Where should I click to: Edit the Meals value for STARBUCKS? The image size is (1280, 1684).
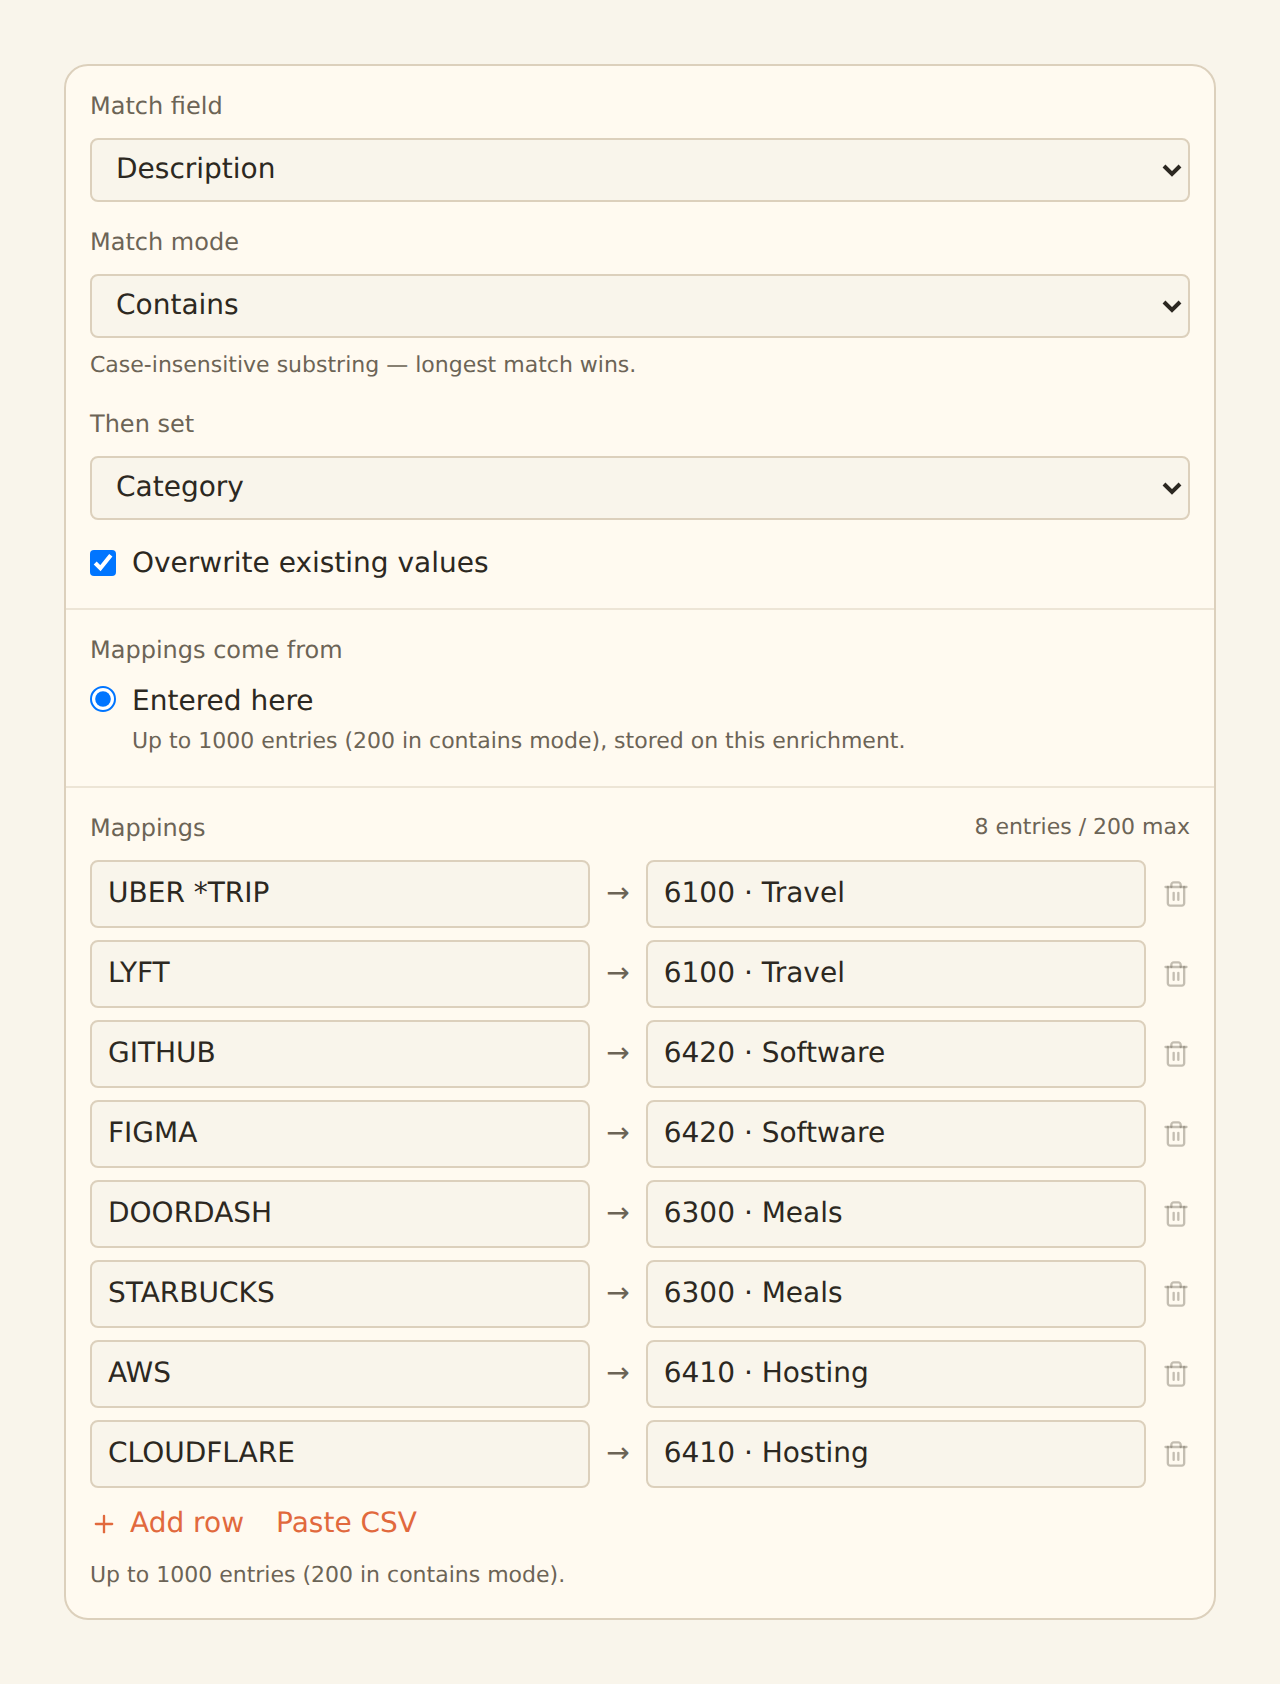896,1294
